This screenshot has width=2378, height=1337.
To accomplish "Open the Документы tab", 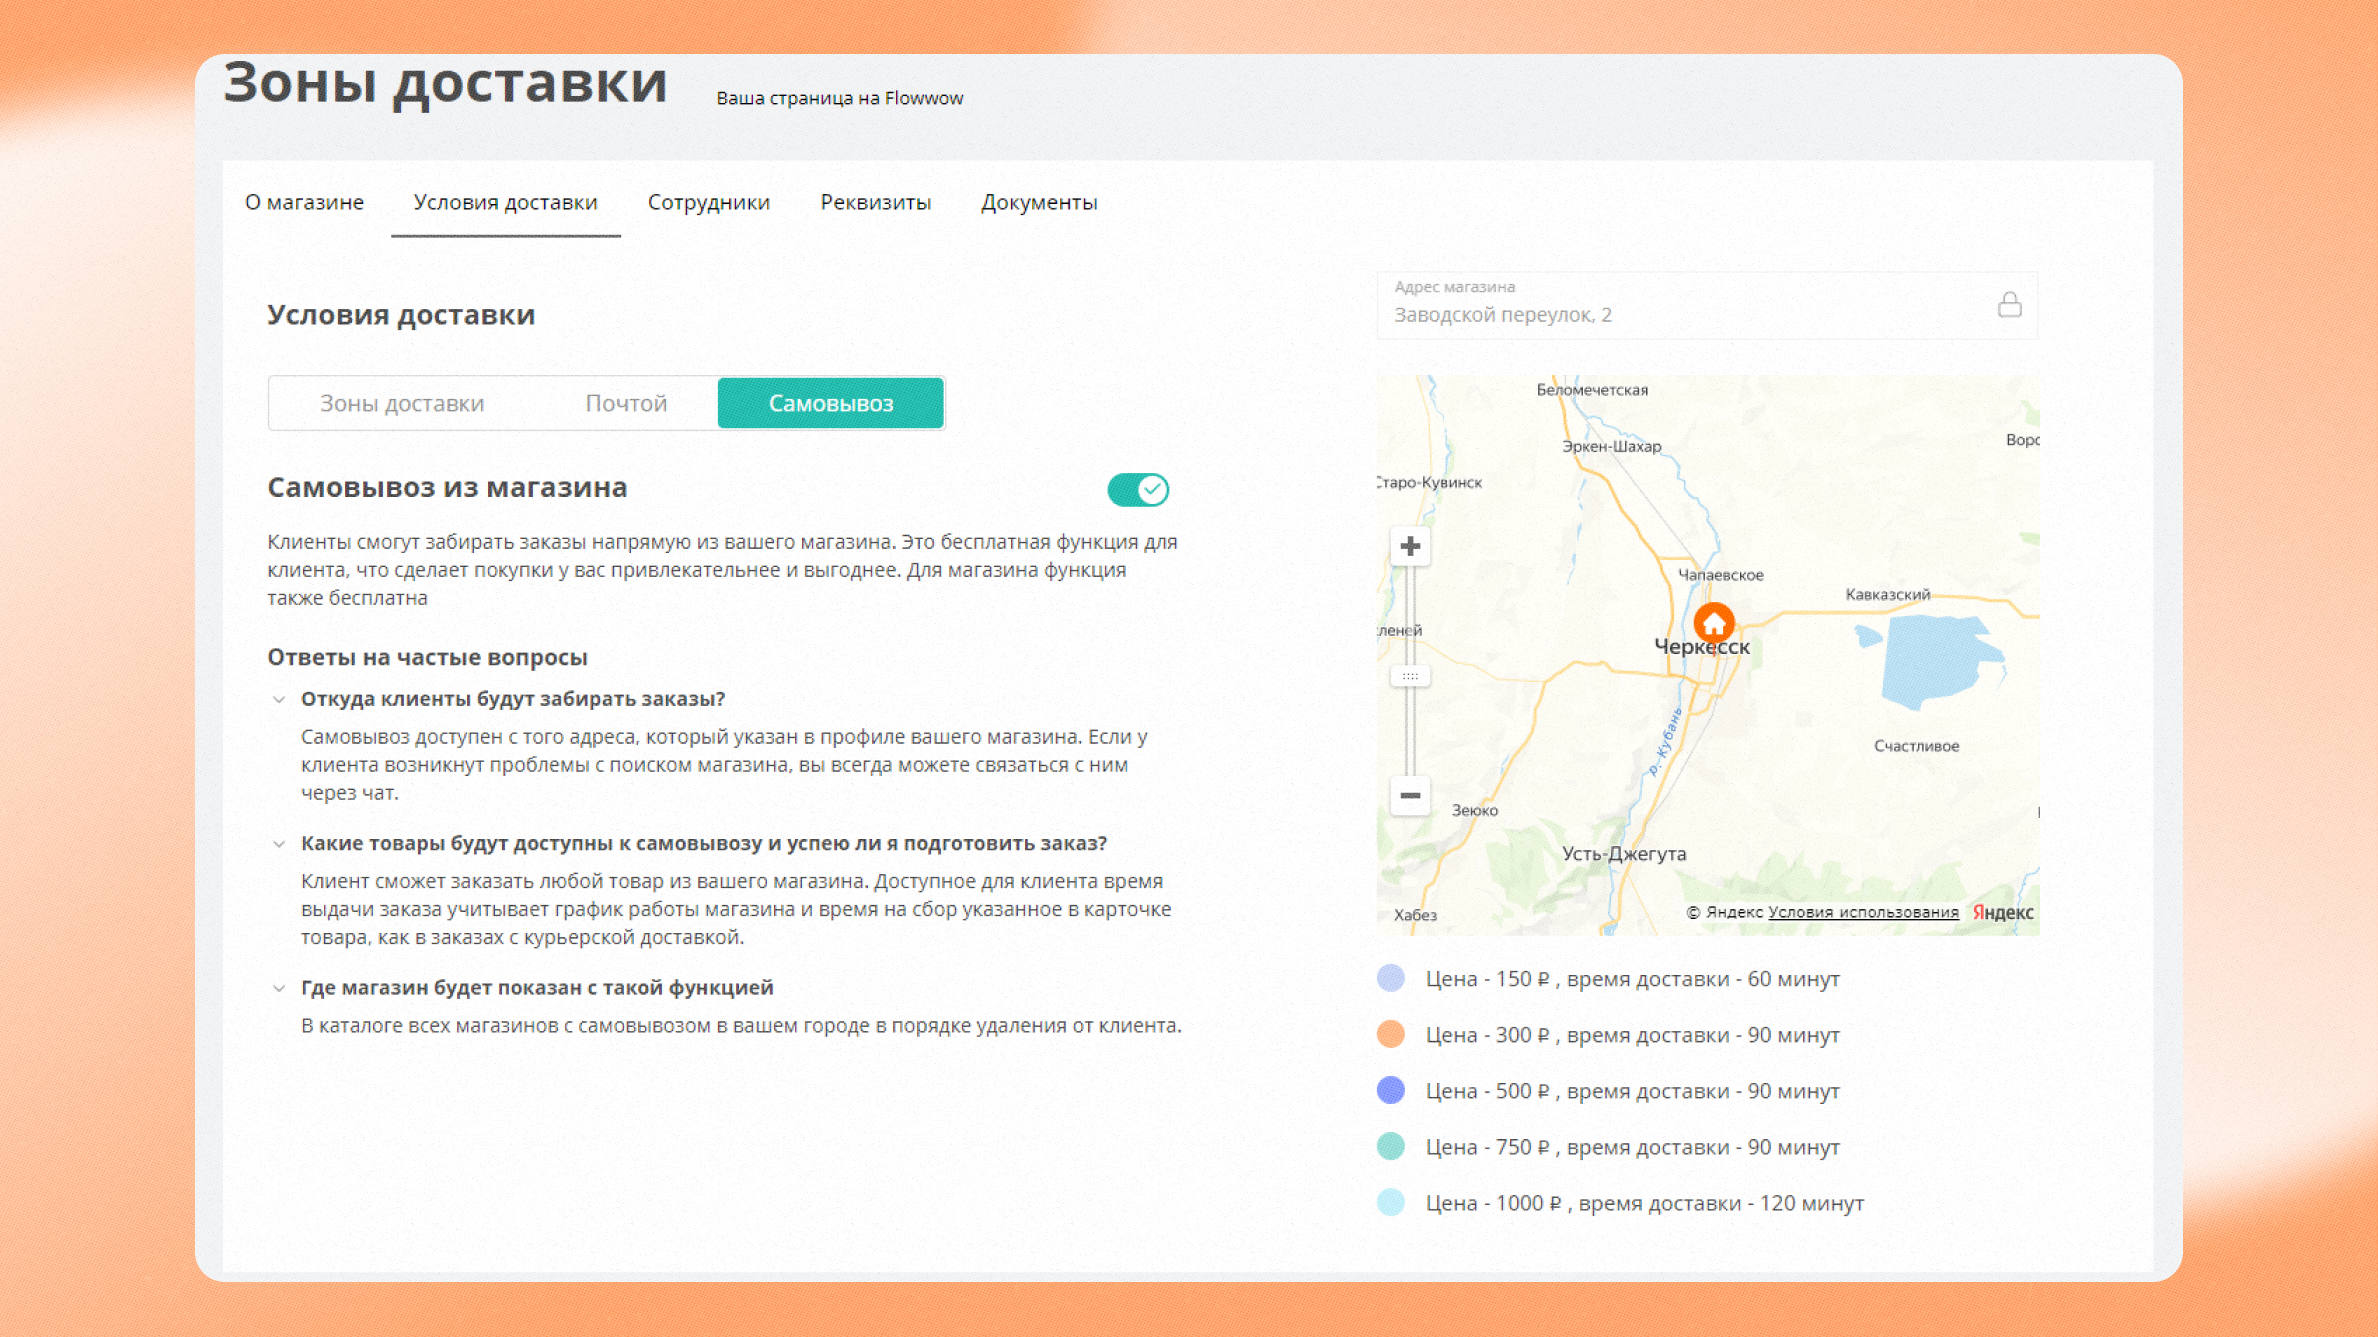I will (x=1038, y=202).
